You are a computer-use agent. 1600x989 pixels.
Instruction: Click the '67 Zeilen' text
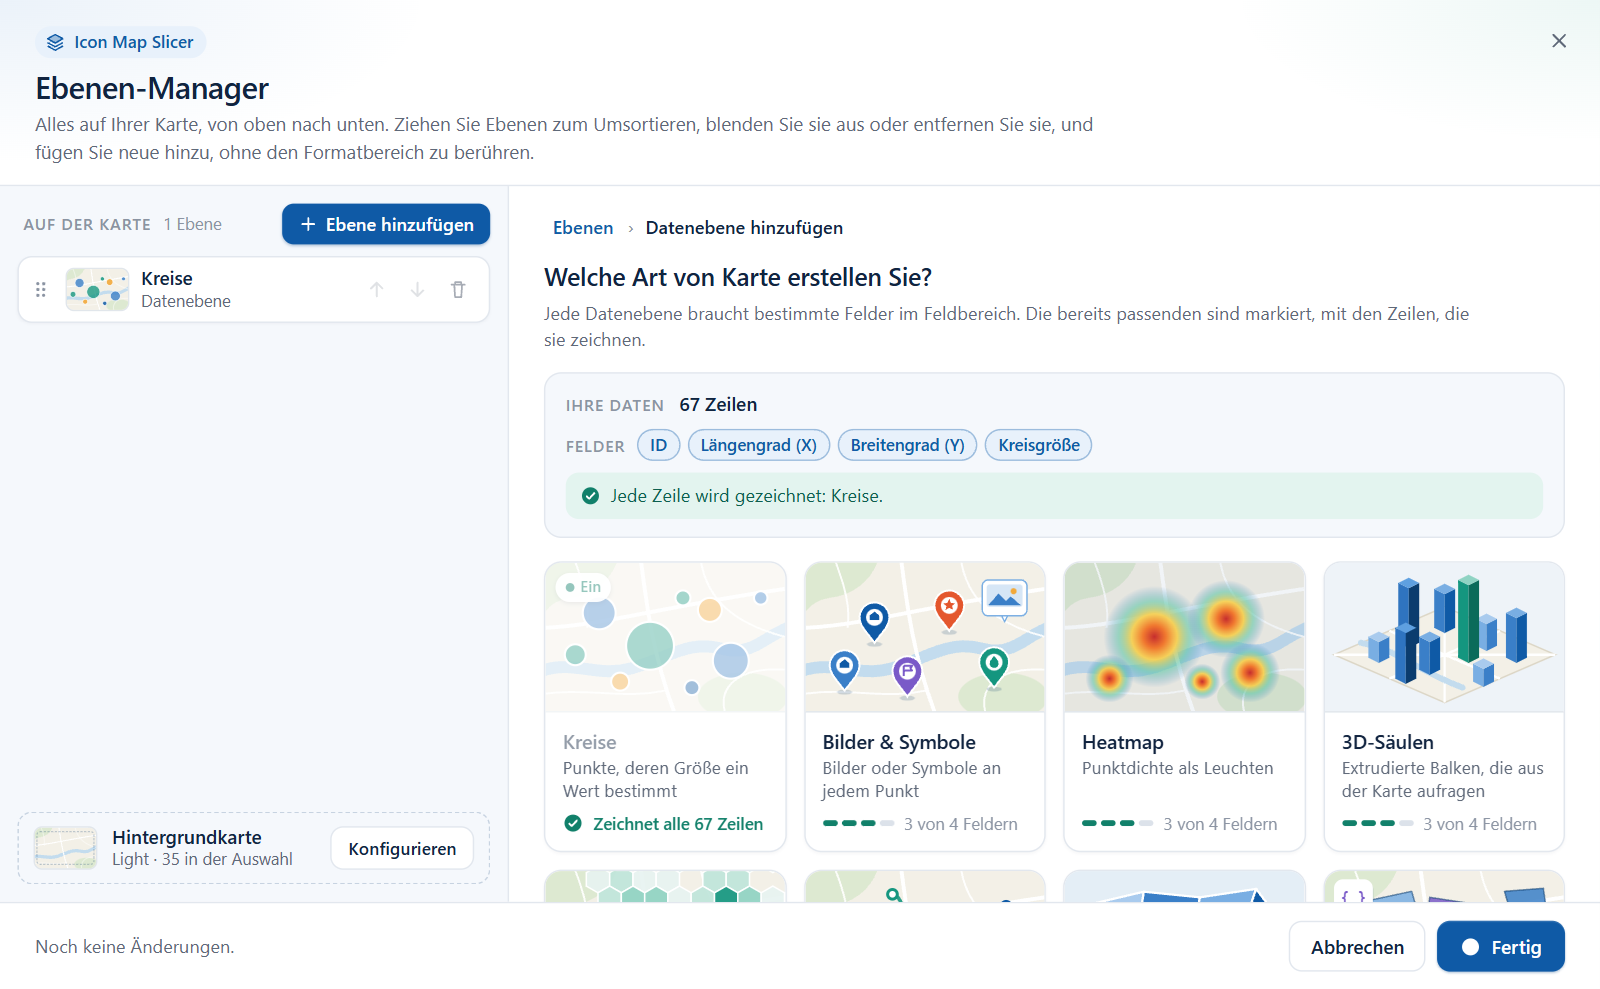[x=718, y=405]
